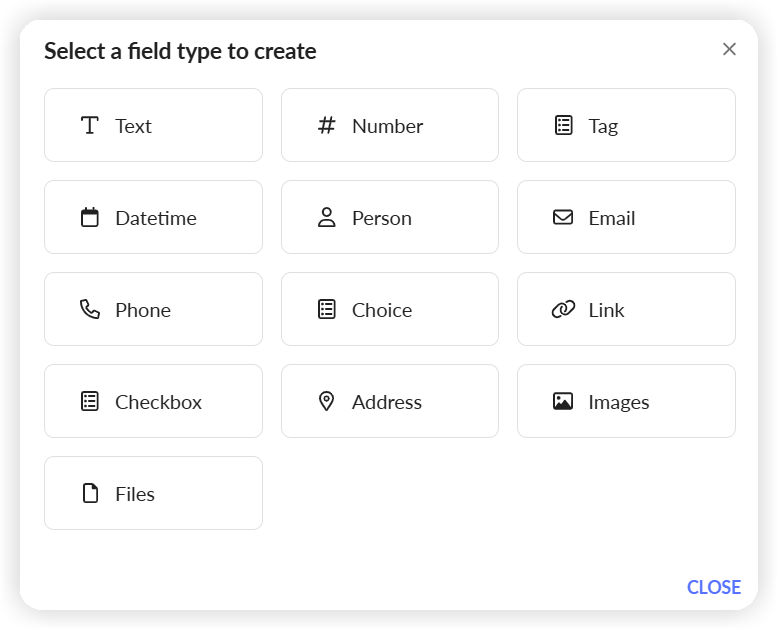Create a Phone field
Image resolution: width=778 pixels, height=630 pixels.
pyautogui.click(x=153, y=309)
